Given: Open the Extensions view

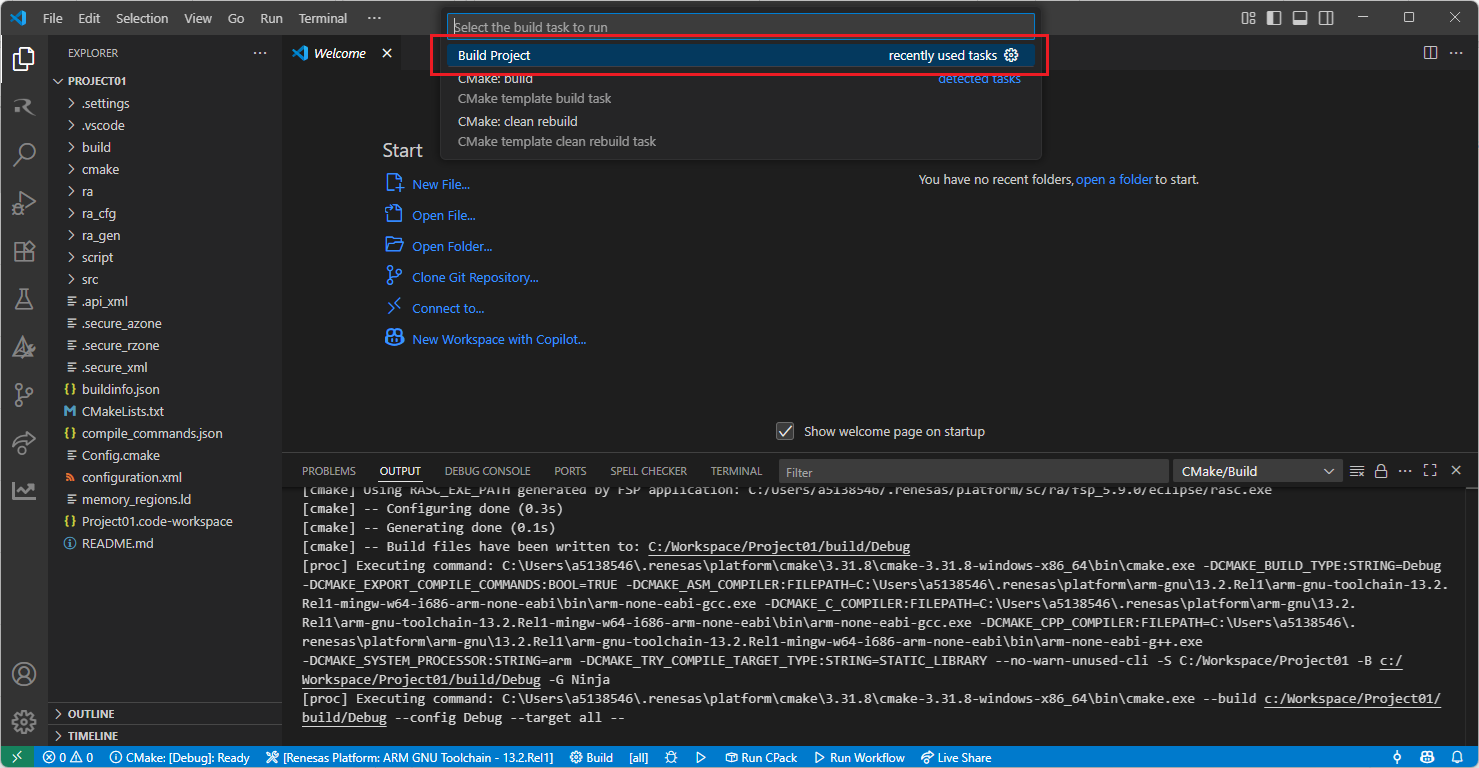Looking at the screenshot, I should tap(24, 251).
